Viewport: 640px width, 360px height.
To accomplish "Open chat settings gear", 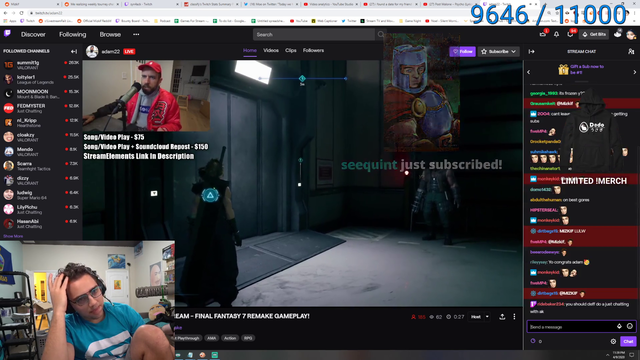I will tap(613, 341).
